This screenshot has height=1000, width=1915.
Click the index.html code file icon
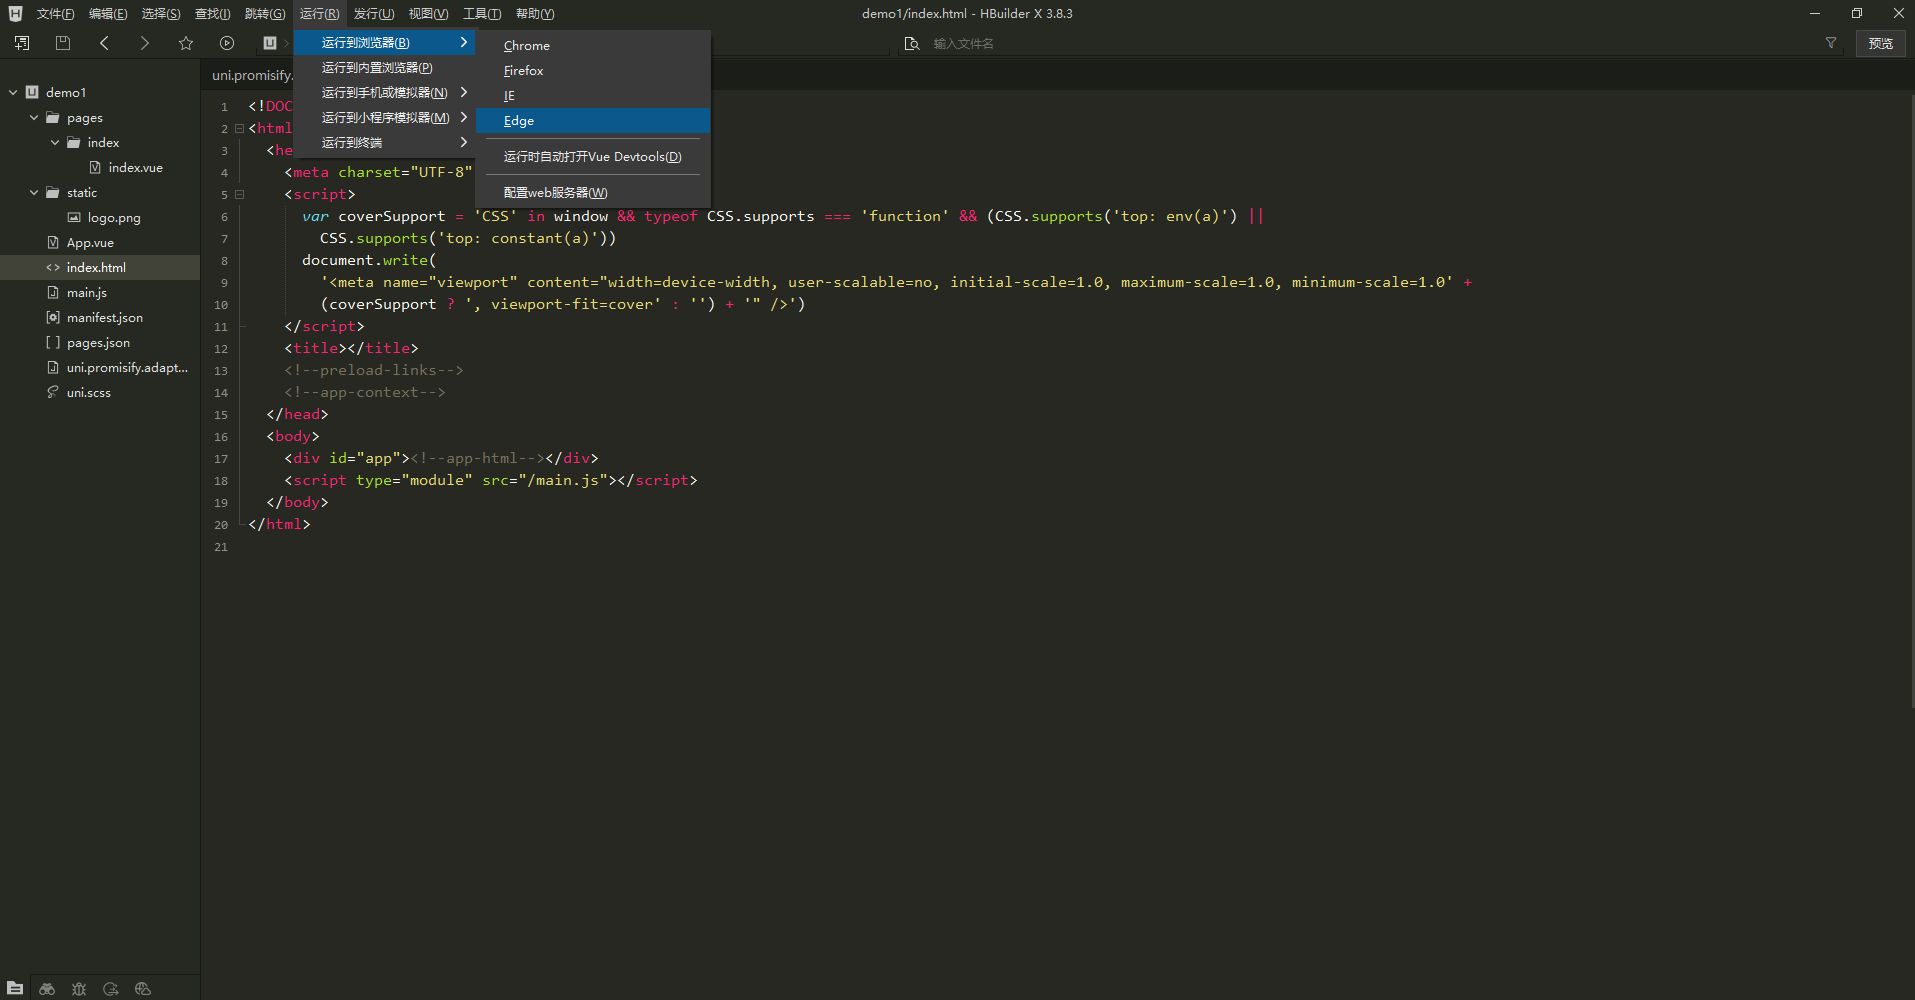[53, 267]
